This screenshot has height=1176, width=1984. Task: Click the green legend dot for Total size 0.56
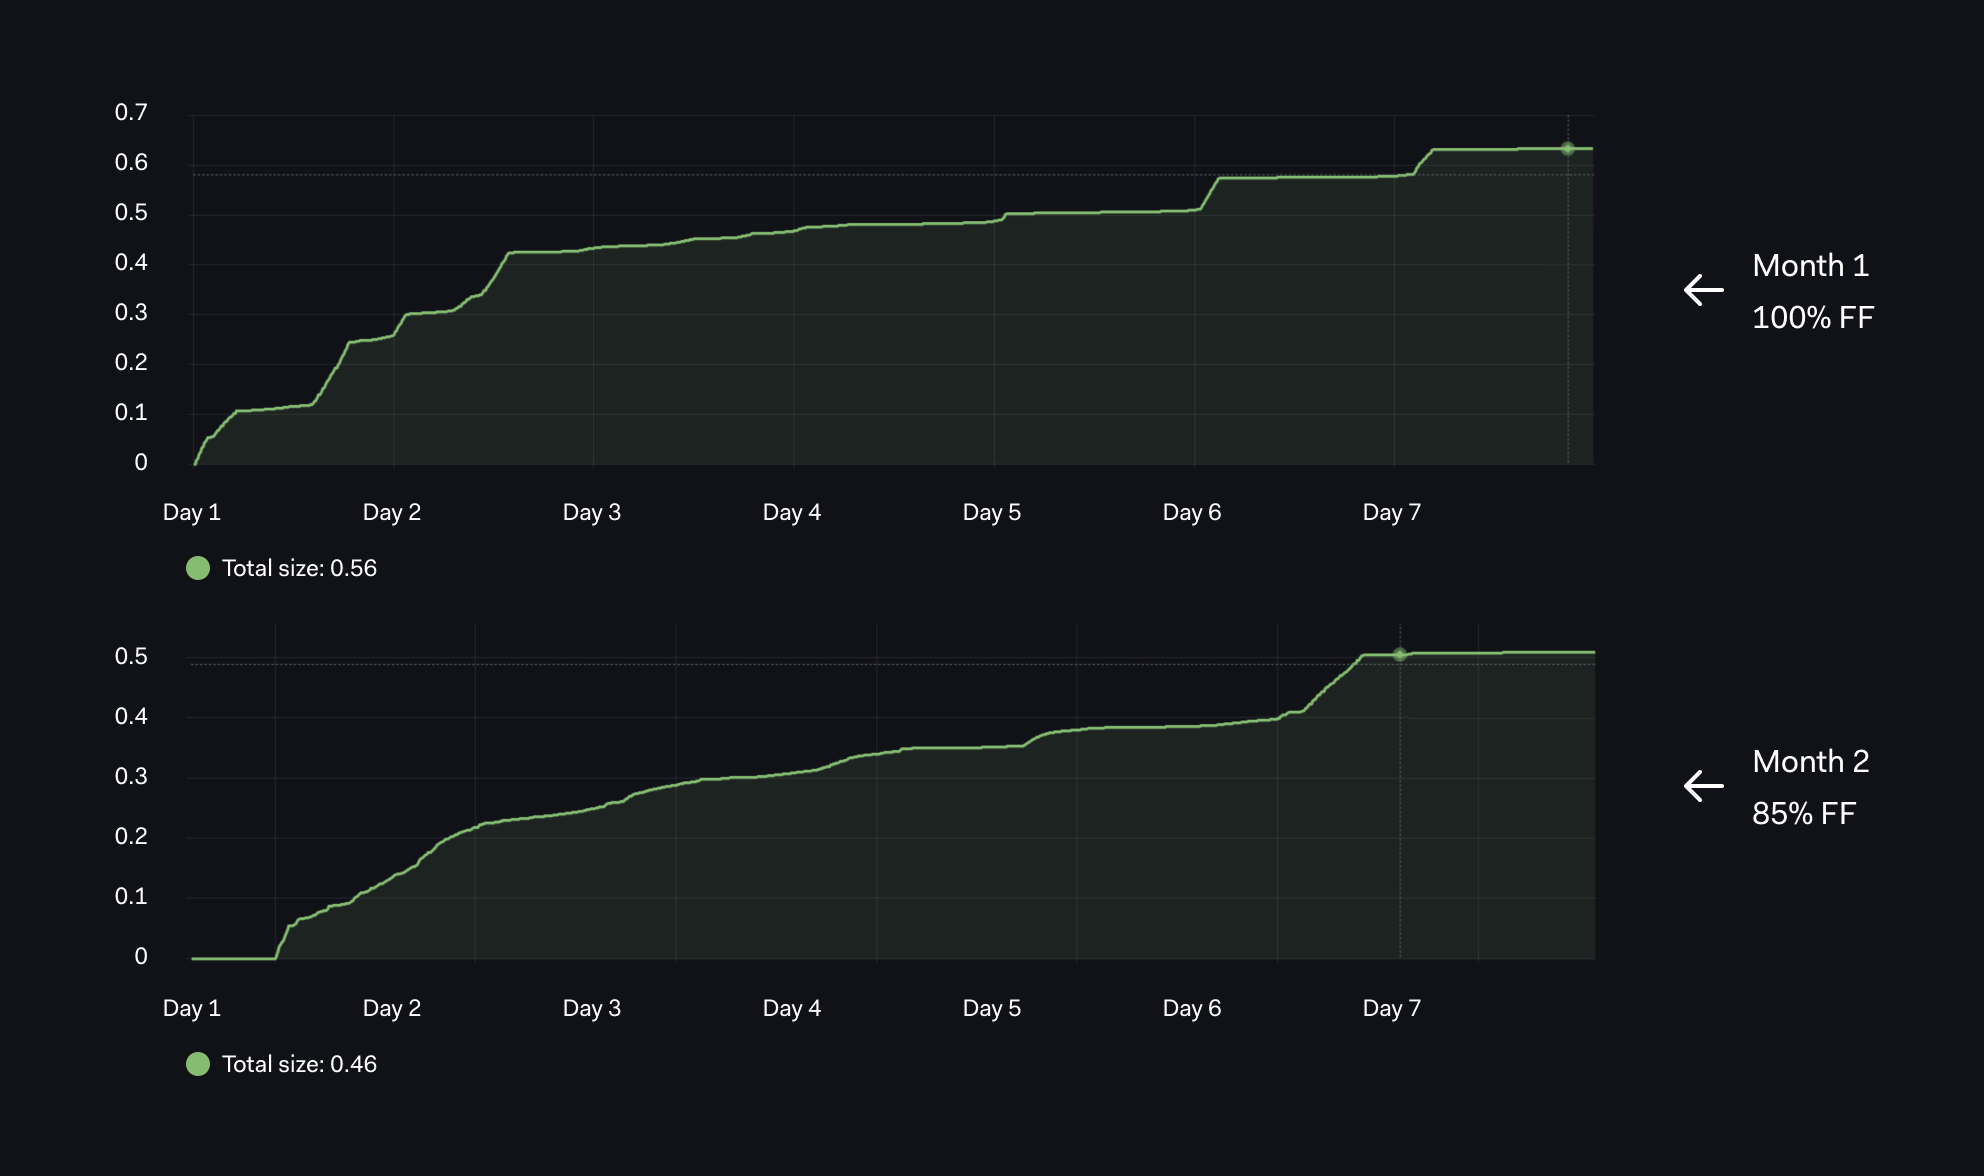(198, 568)
